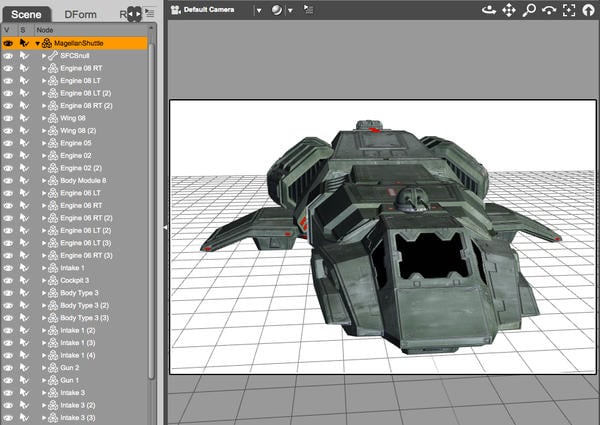
Task: Expand the Body Module 6 node
Action: pyautogui.click(x=44, y=181)
